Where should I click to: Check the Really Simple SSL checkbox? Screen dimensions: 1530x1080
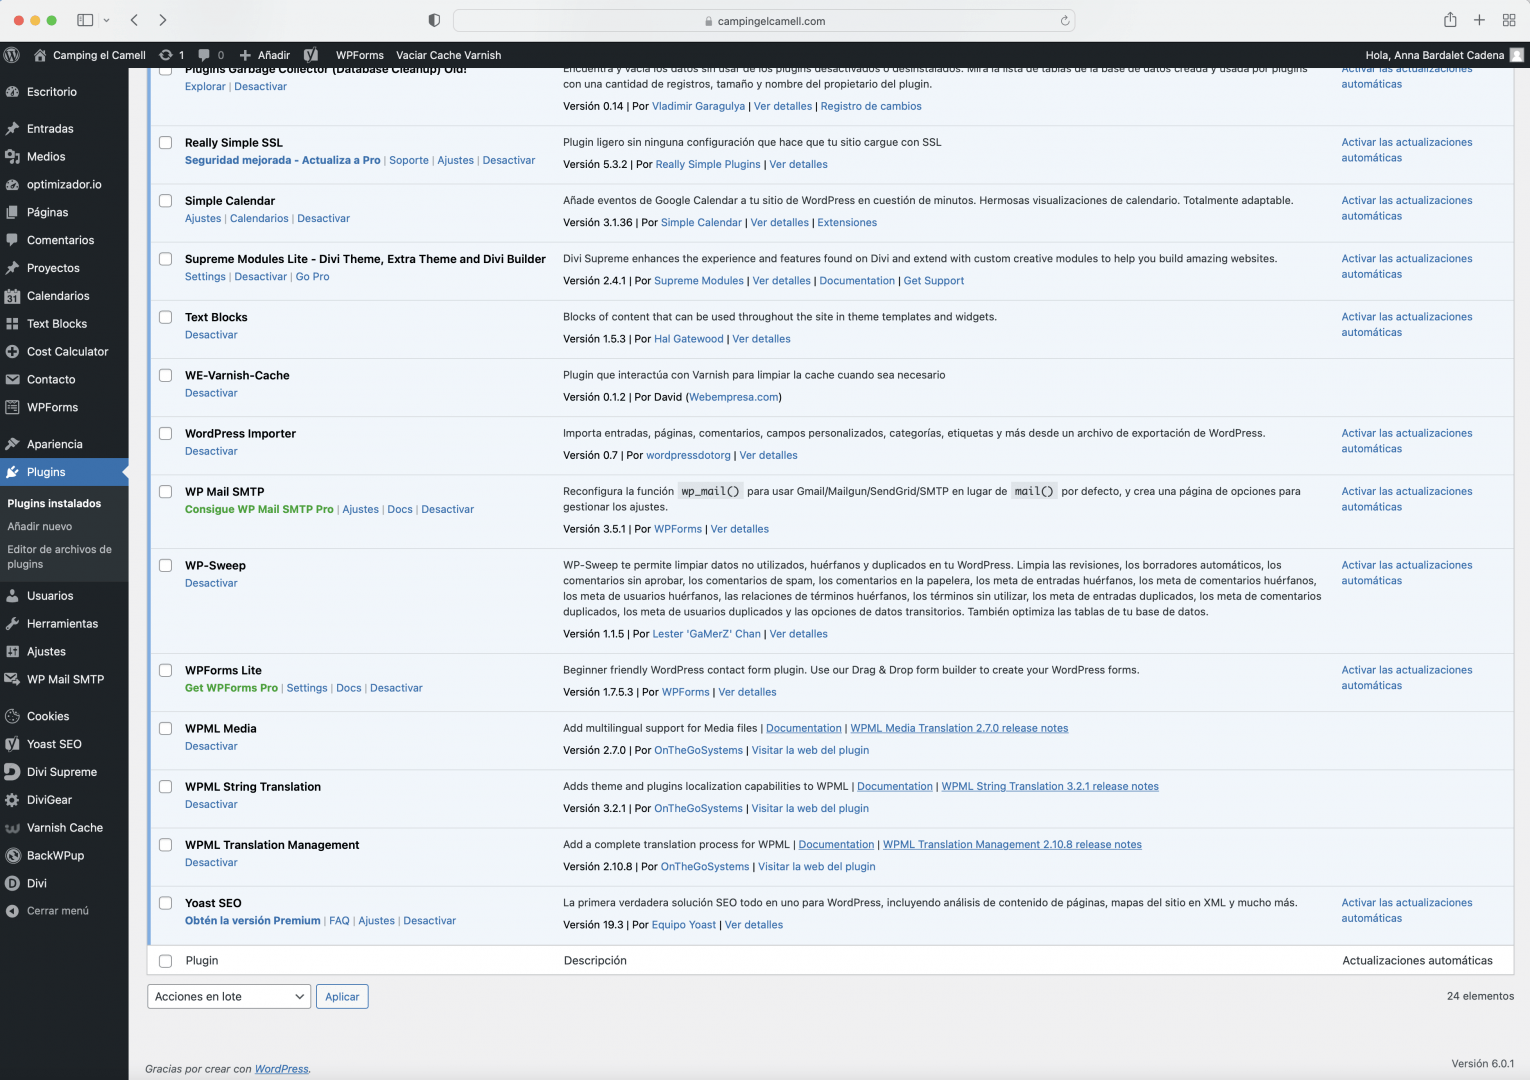(166, 143)
